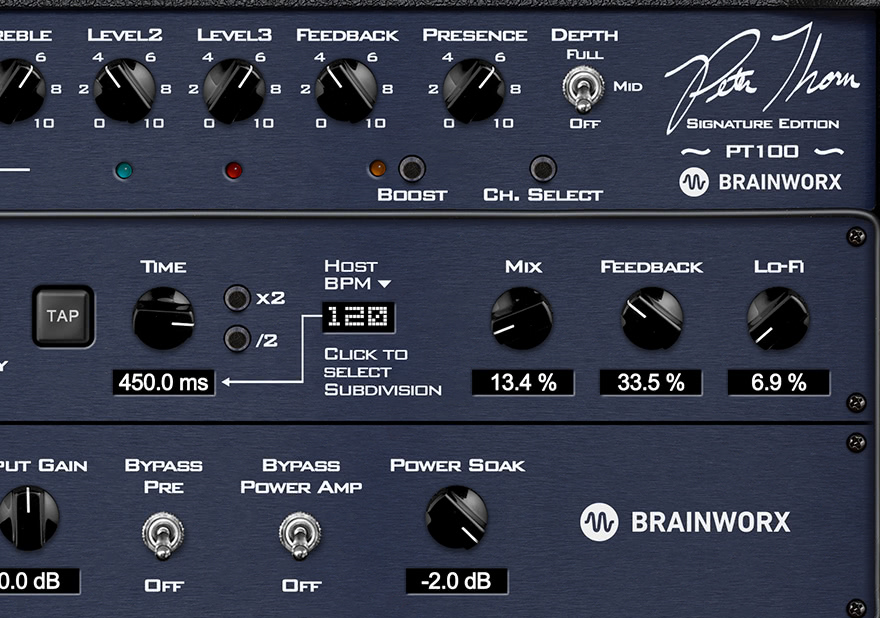Image resolution: width=880 pixels, height=618 pixels.
Task: Click the 120 BPM subdivision display
Action: pos(358,317)
